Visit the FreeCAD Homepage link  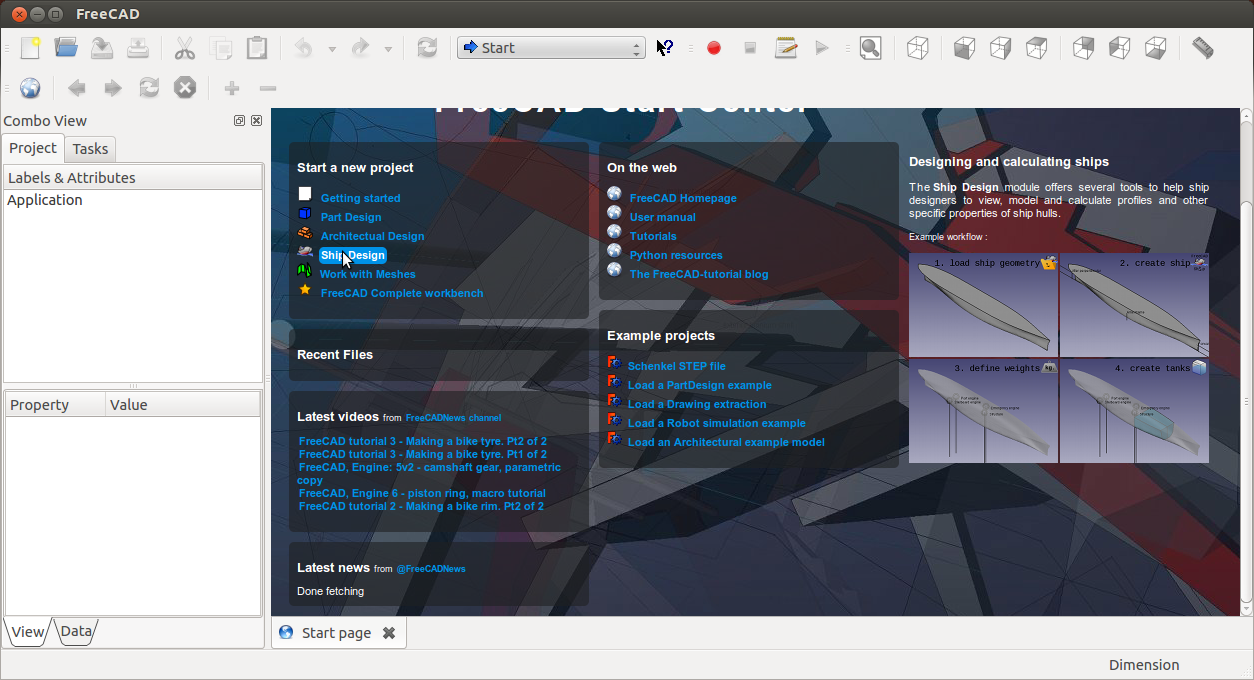point(683,198)
